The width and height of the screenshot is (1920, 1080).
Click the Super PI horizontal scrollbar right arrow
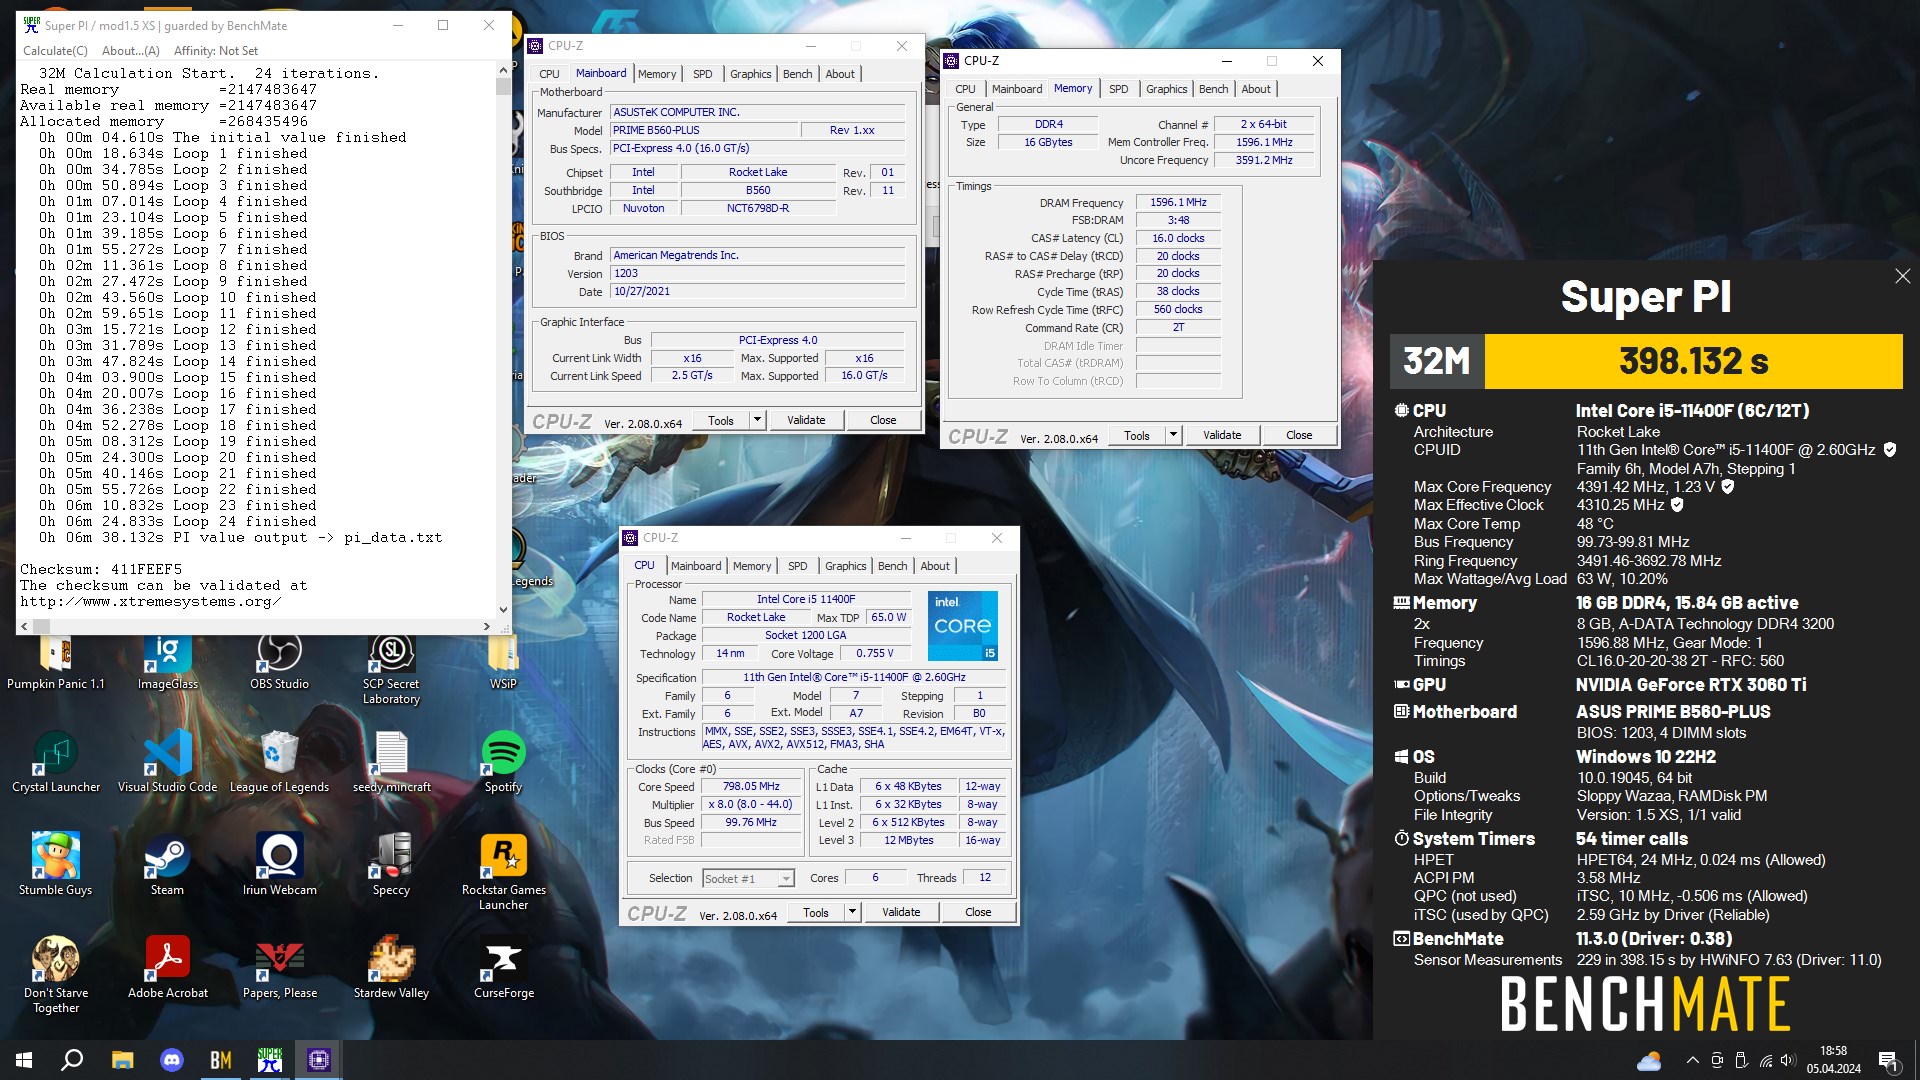(487, 626)
